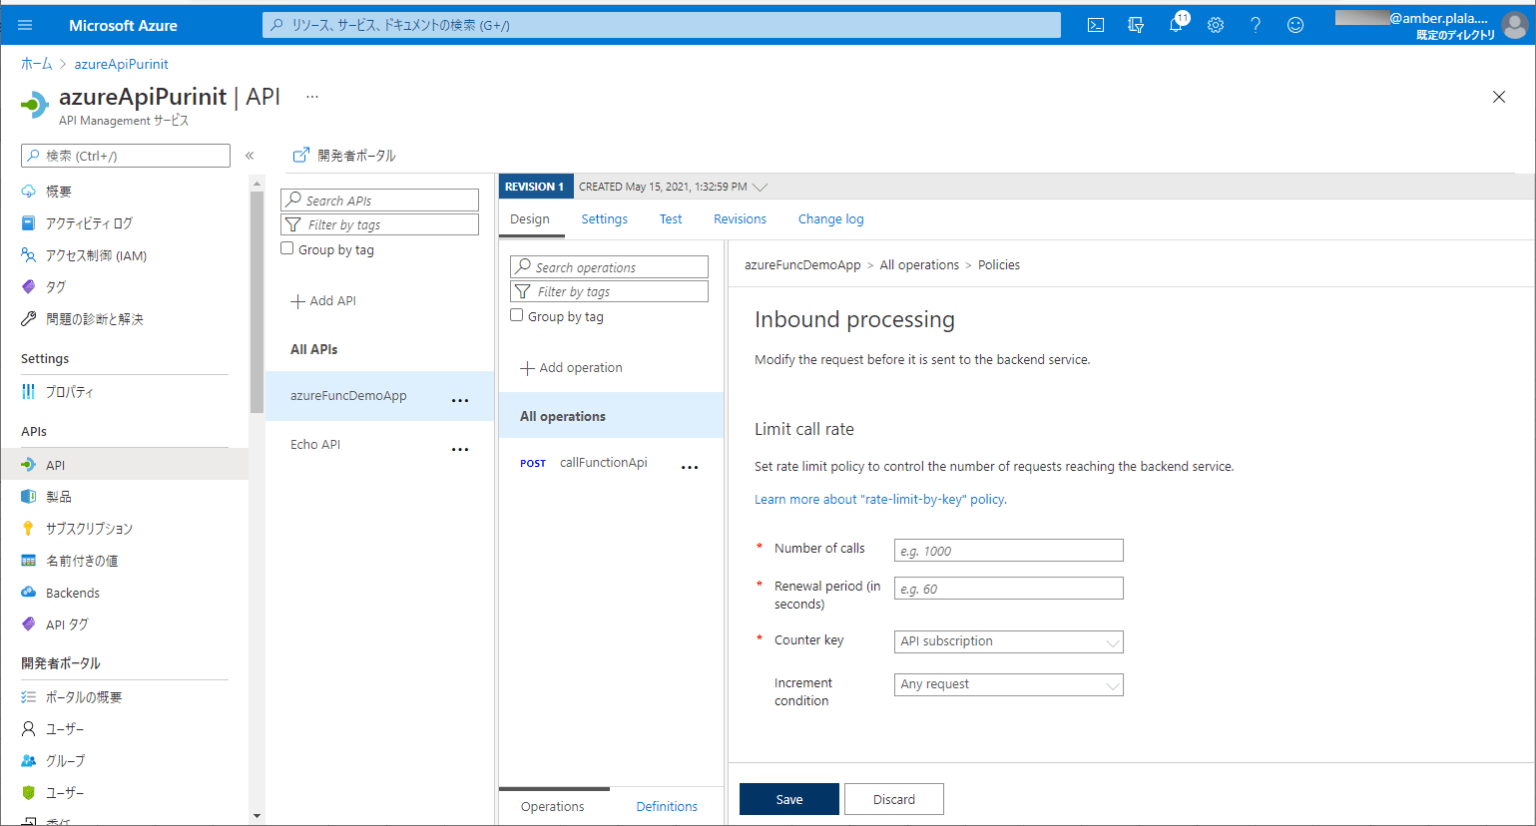This screenshot has height=826, width=1536.
Task: Open Cloud Shell from the top bar
Action: coord(1096,25)
